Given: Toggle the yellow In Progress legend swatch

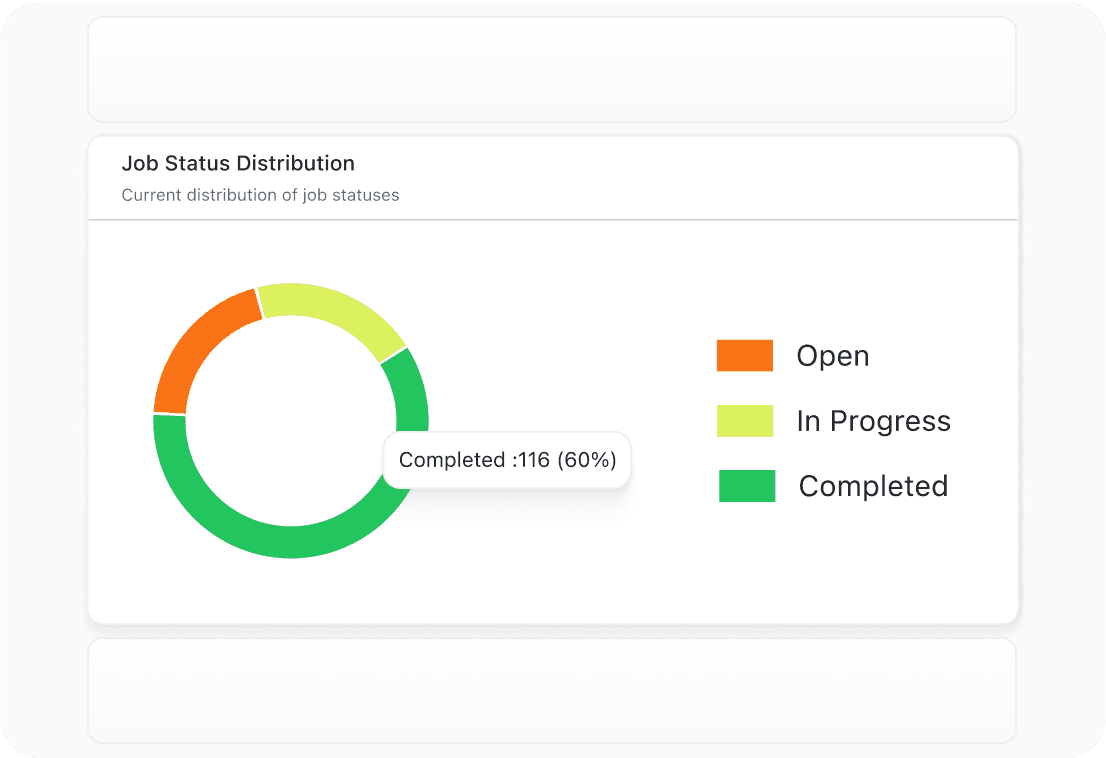Looking at the screenshot, I should point(744,421).
